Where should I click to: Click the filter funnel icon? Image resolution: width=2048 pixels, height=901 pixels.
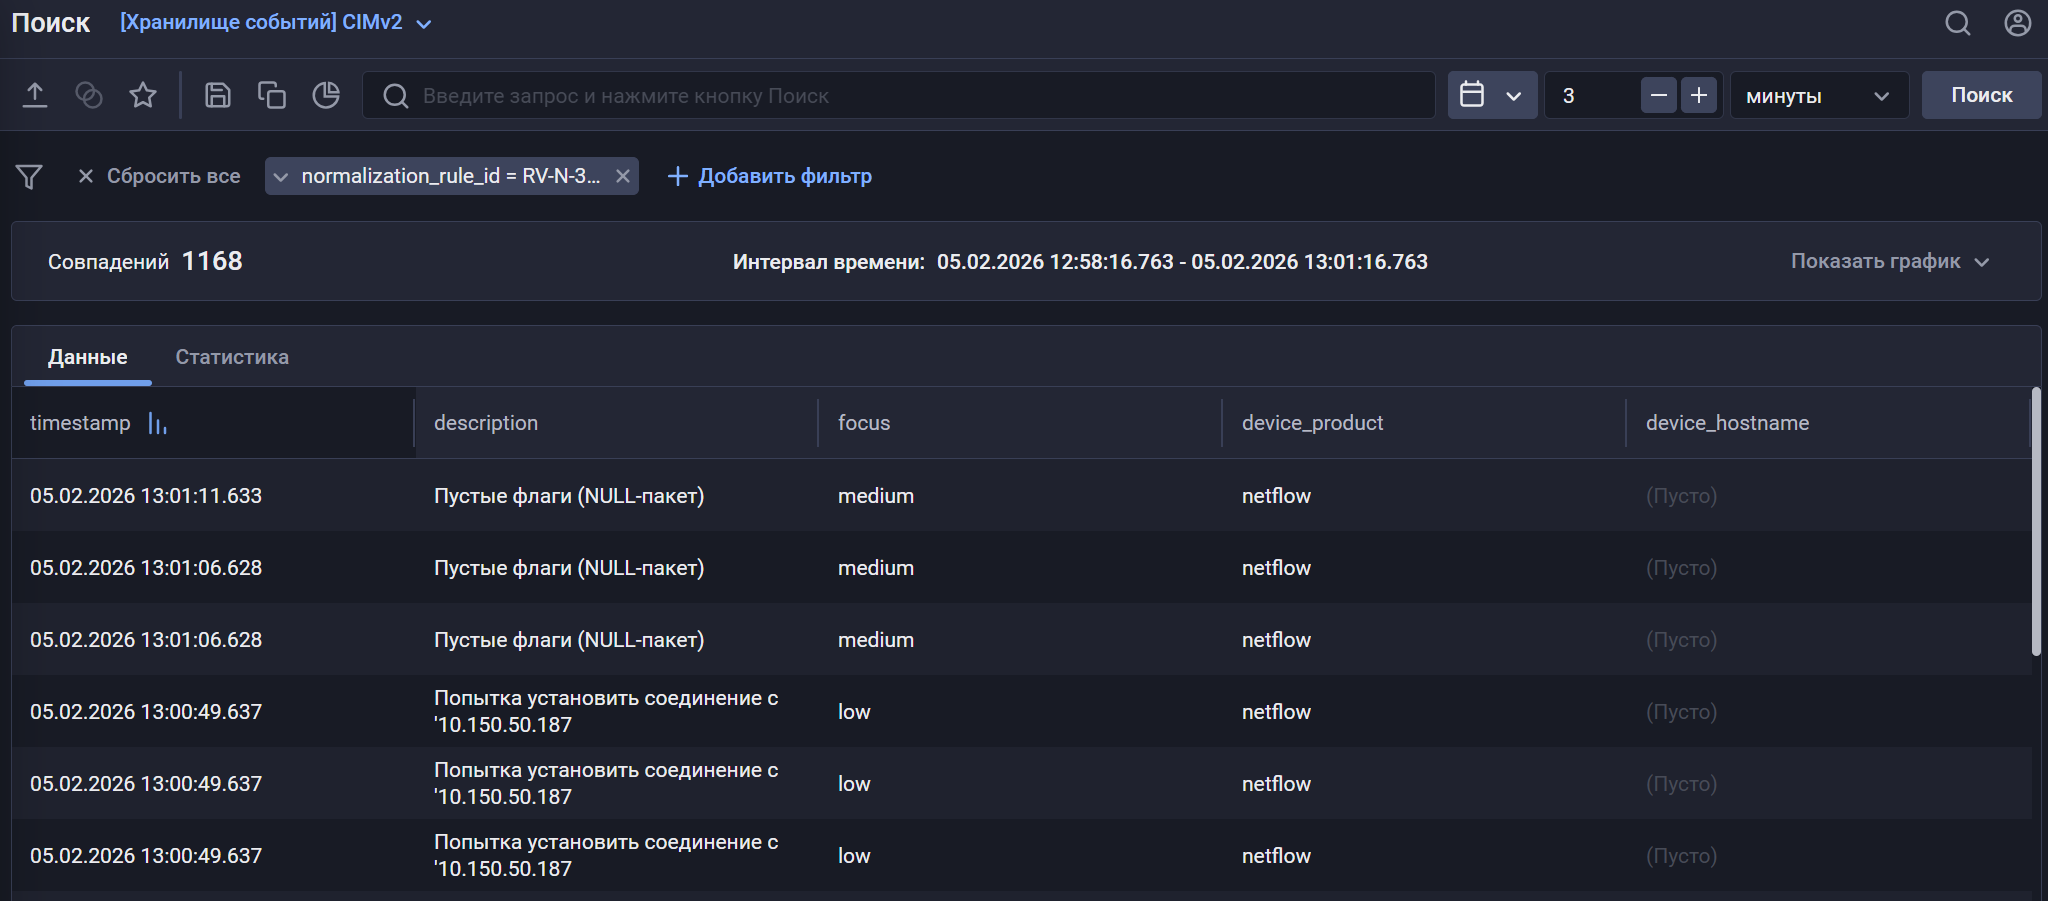coord(29,175)
